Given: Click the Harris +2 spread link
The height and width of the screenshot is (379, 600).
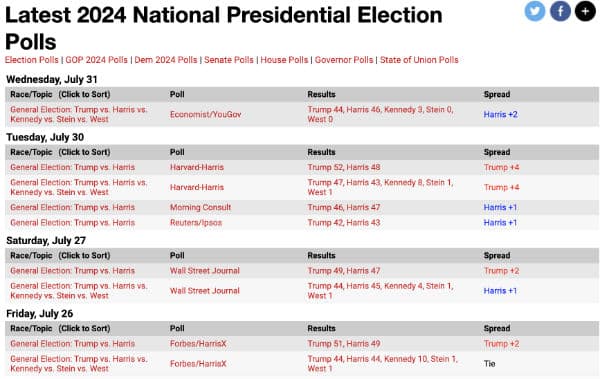Looking at the screenshot, I should [501, 114].
